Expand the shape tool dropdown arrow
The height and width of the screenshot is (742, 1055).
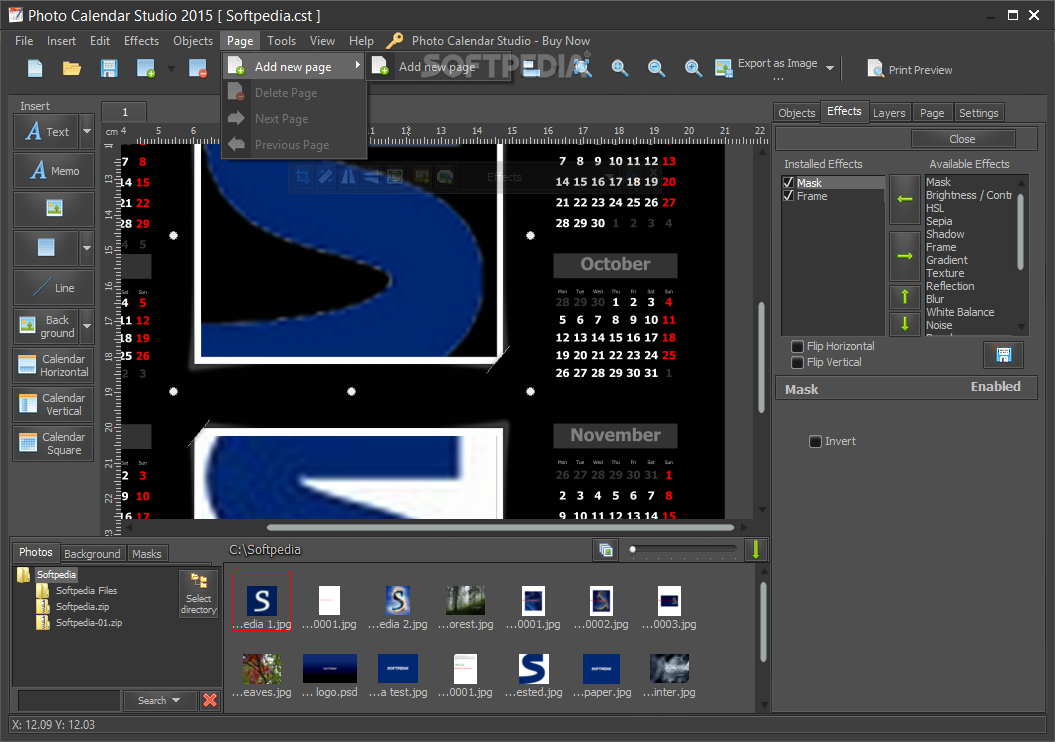click(x=87, y=248)
